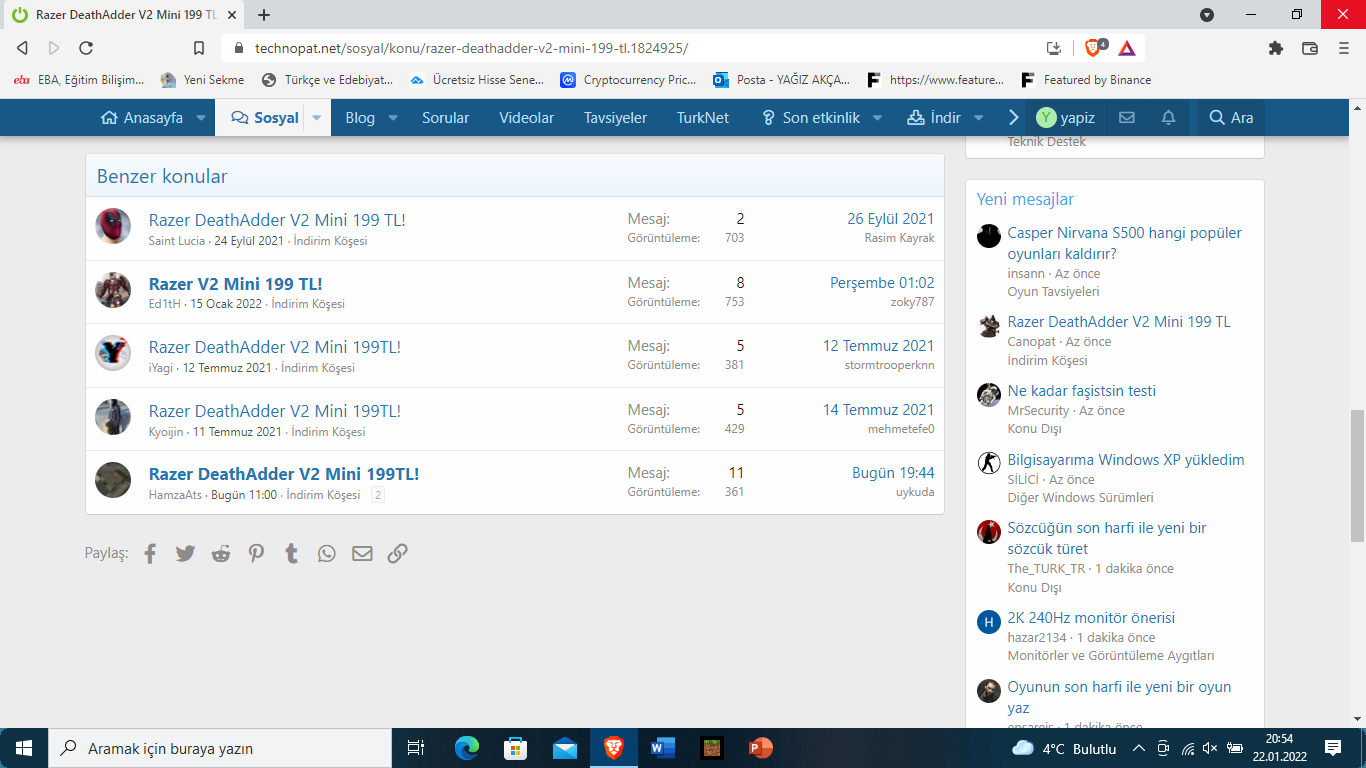Open notifications bell in navbar
1366x768 pixels.
tap(1168, 117)
